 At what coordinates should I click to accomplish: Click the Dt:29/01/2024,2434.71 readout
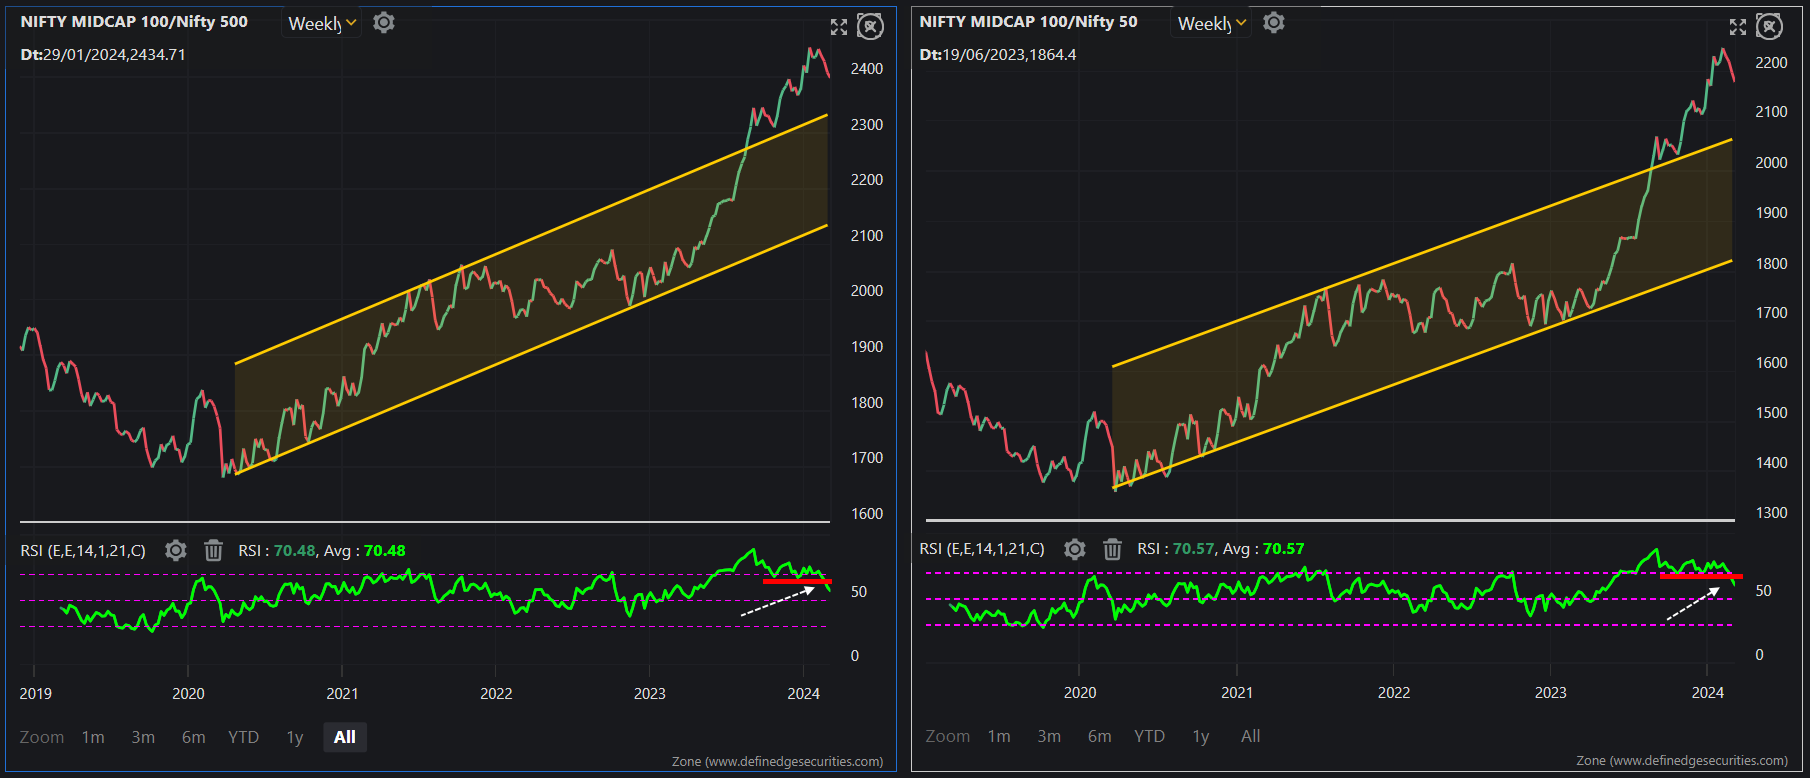pos(103,54)
